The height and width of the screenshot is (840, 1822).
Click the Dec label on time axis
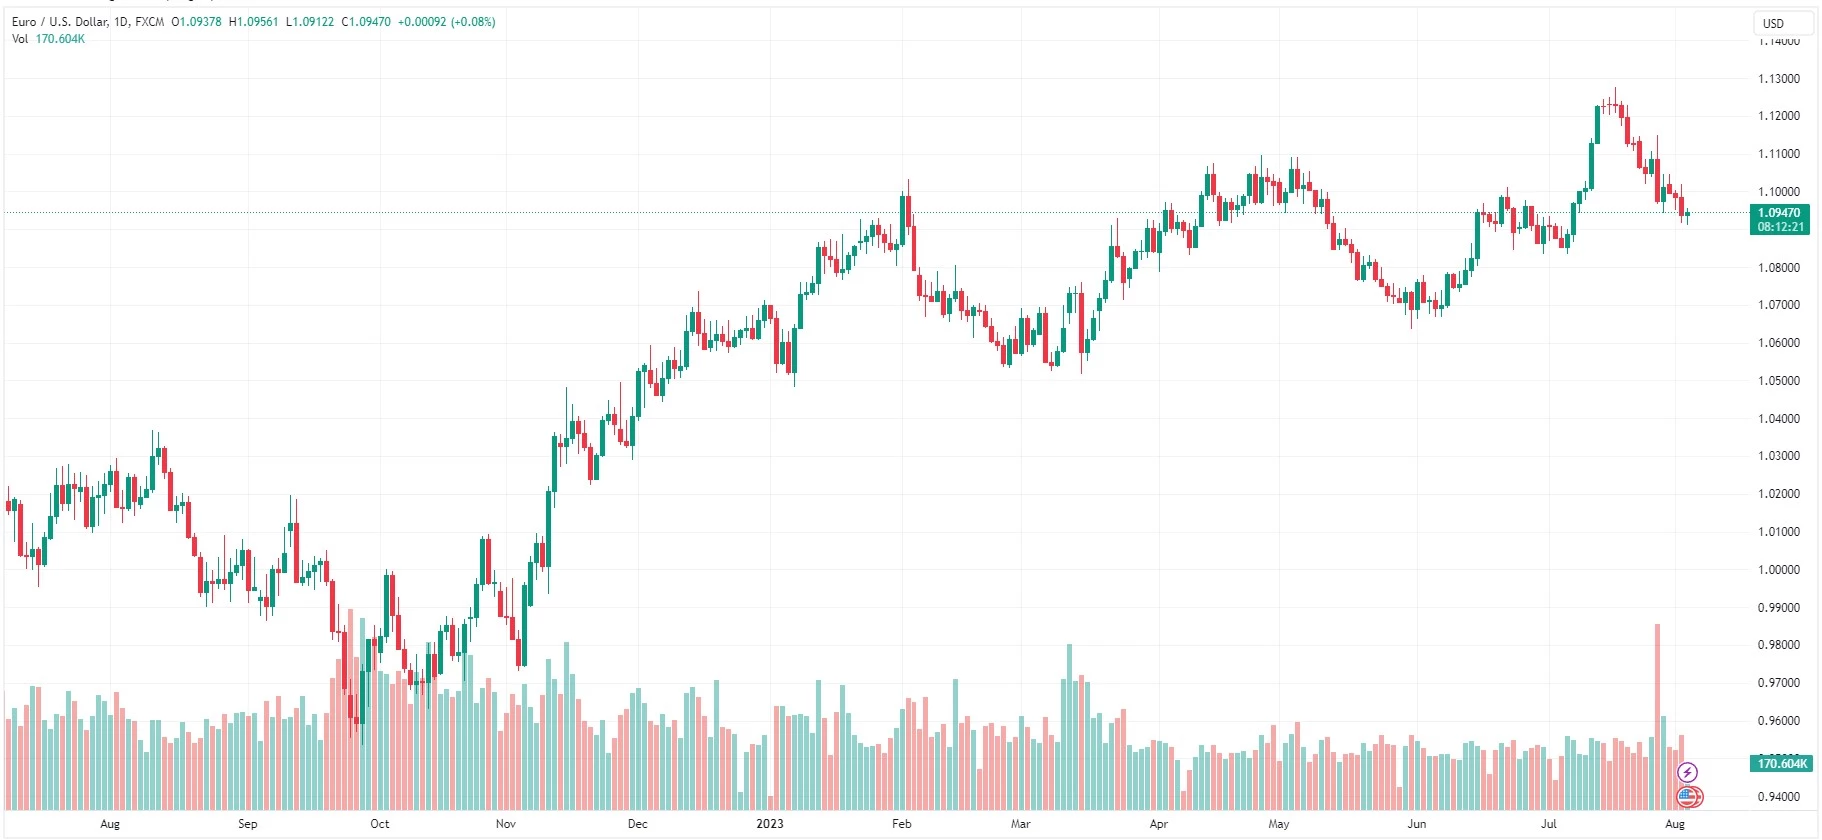[637, 824]
